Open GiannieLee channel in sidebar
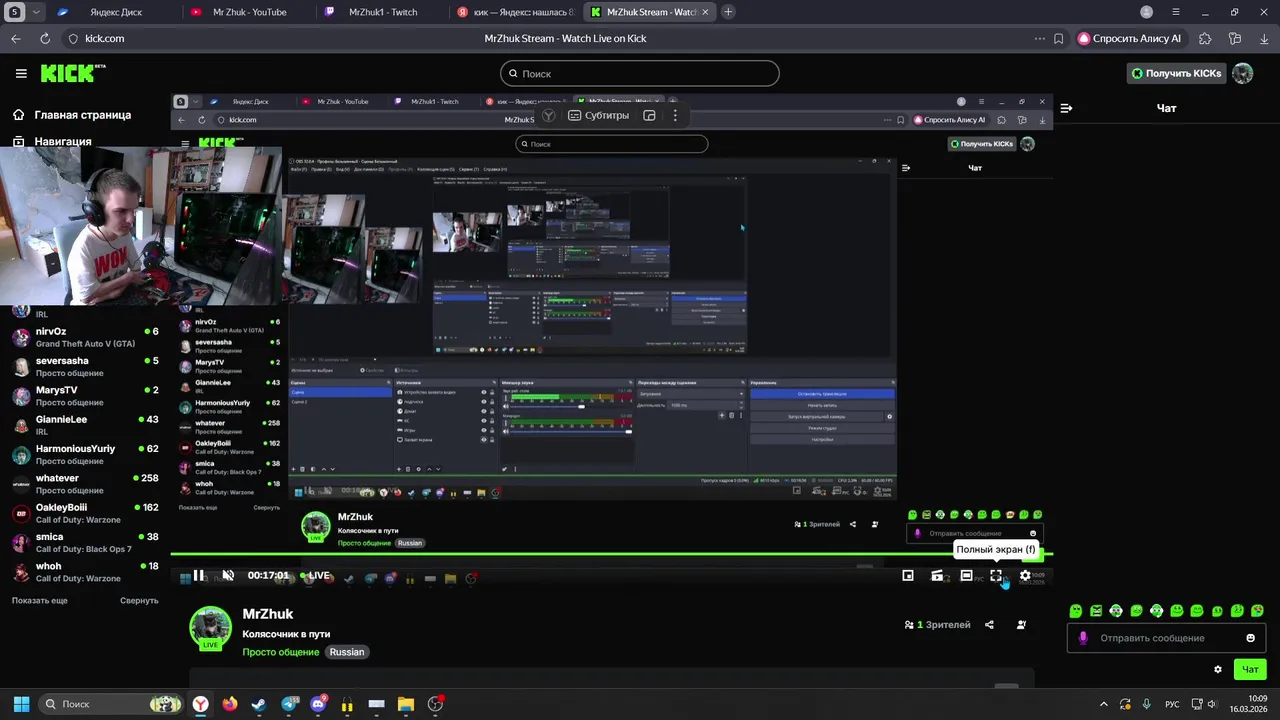 tap(85, 425)
